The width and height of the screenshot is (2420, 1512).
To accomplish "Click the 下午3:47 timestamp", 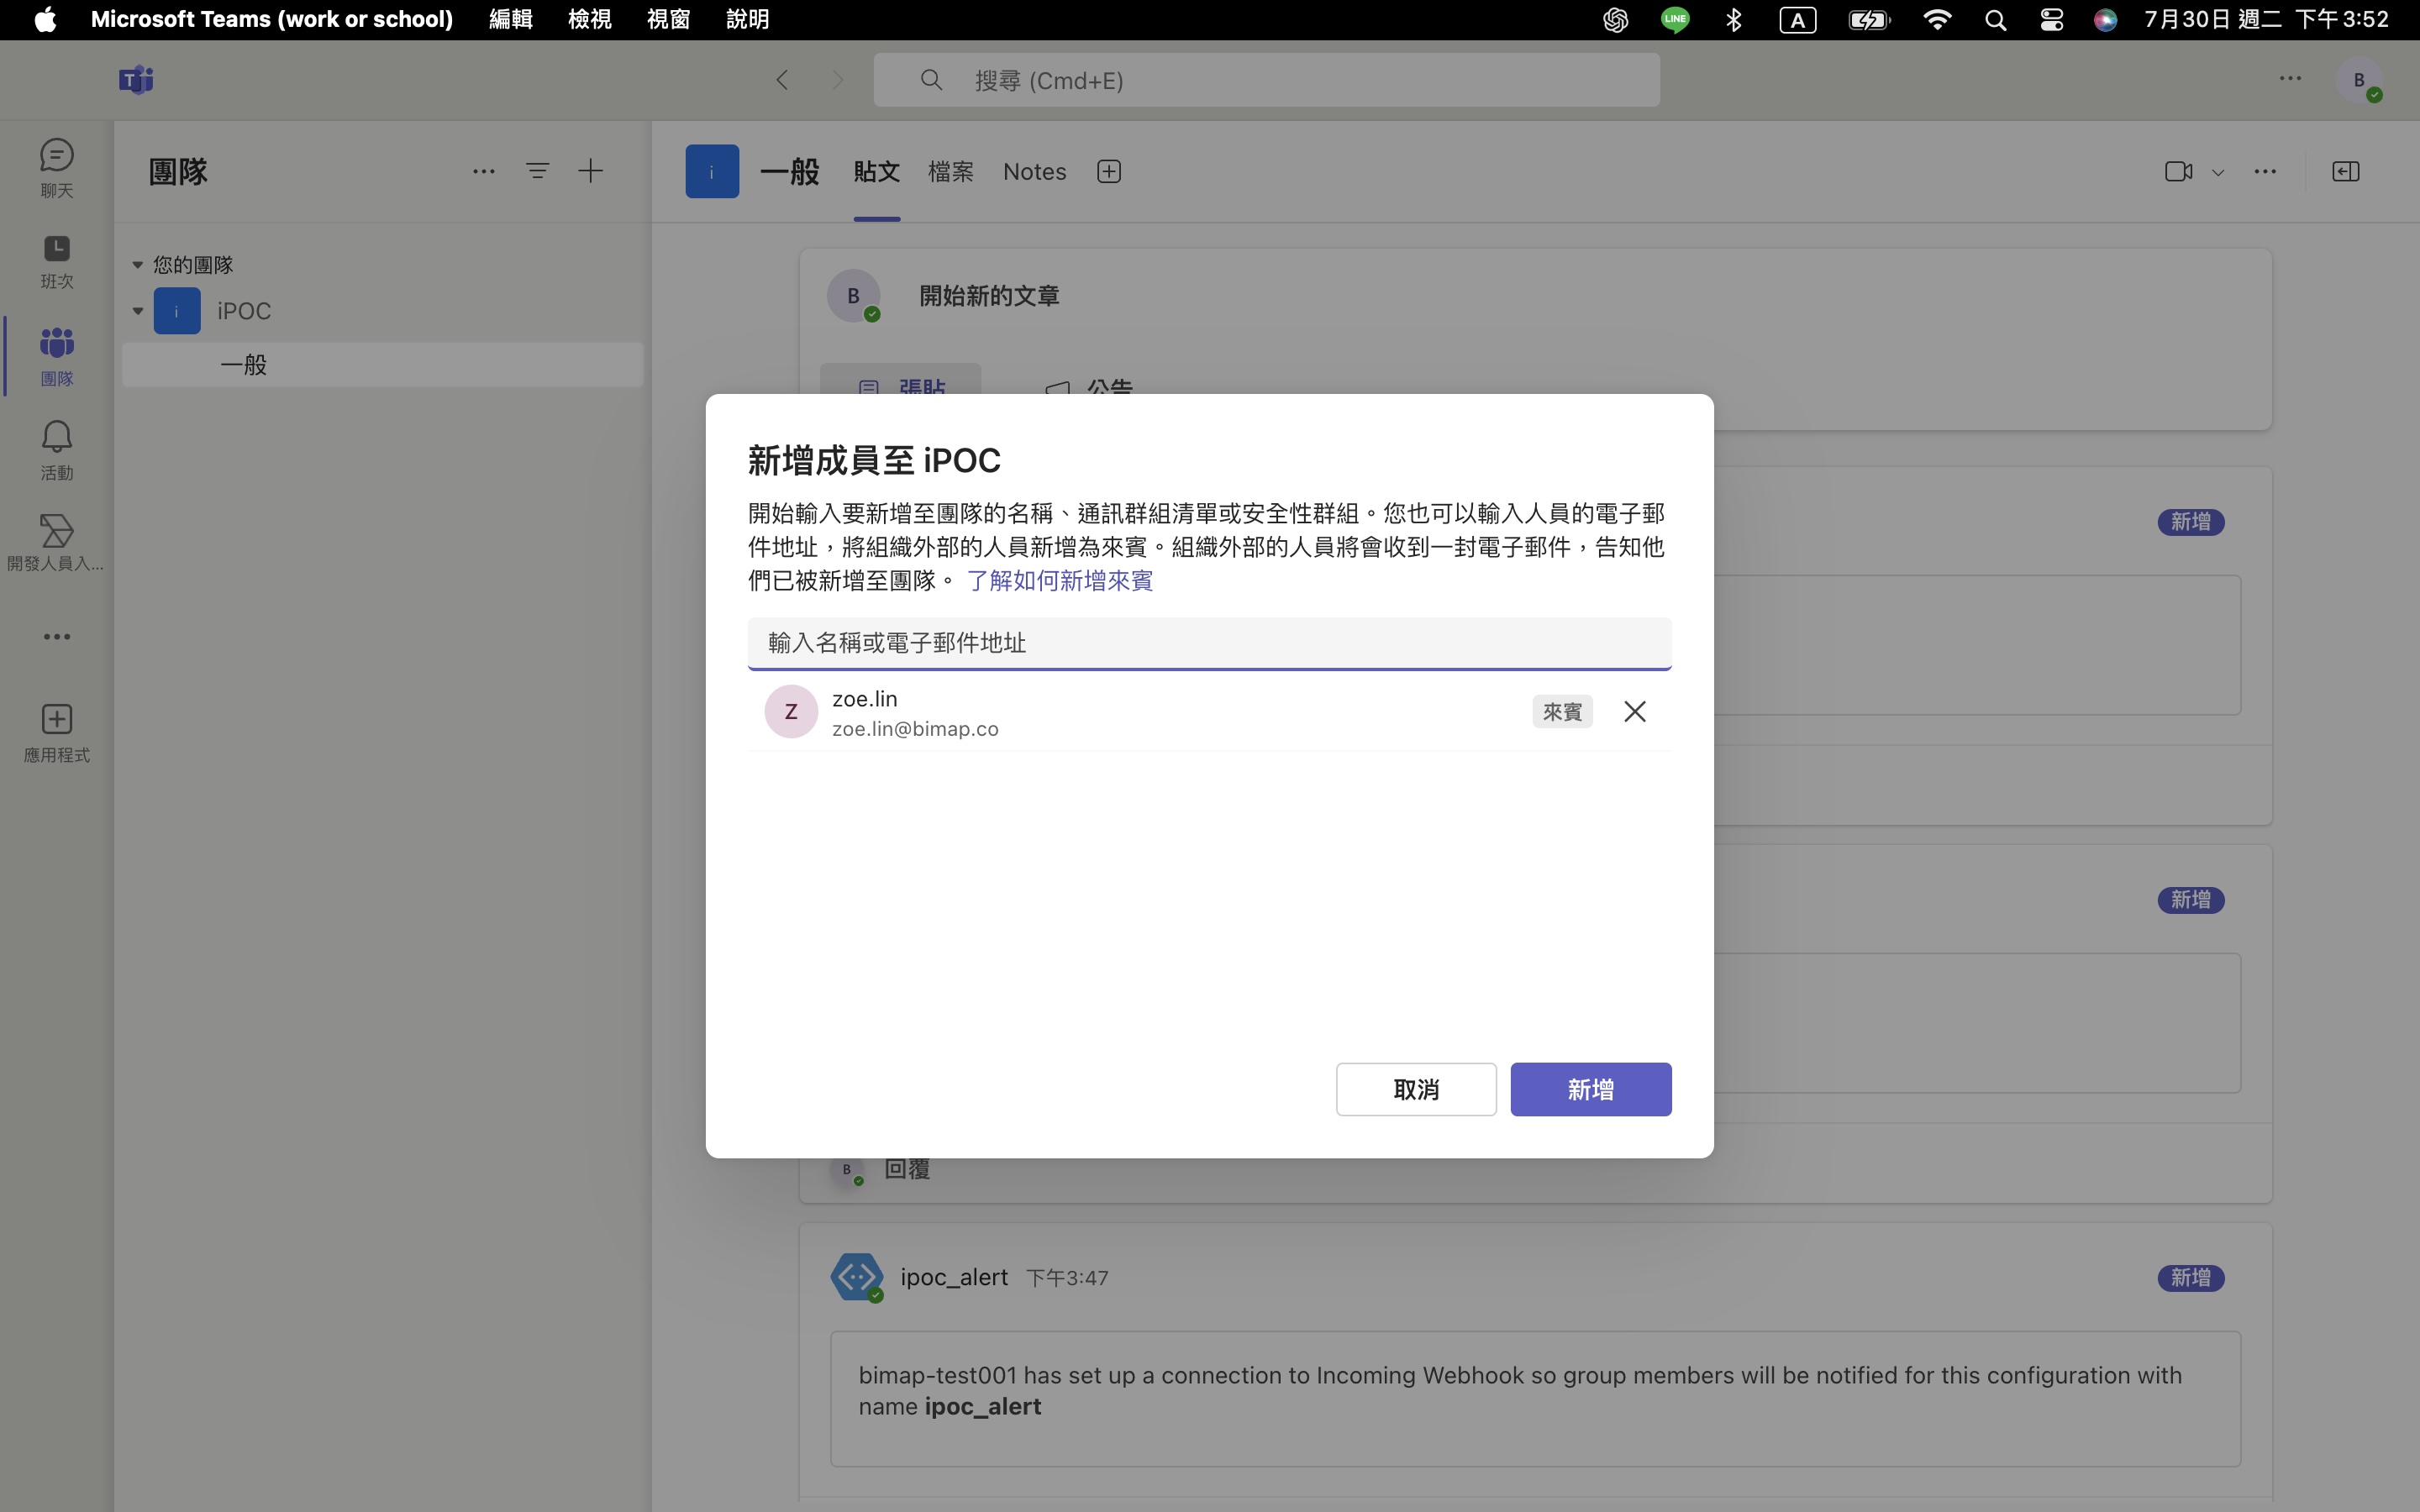I will (1067, 1278).
